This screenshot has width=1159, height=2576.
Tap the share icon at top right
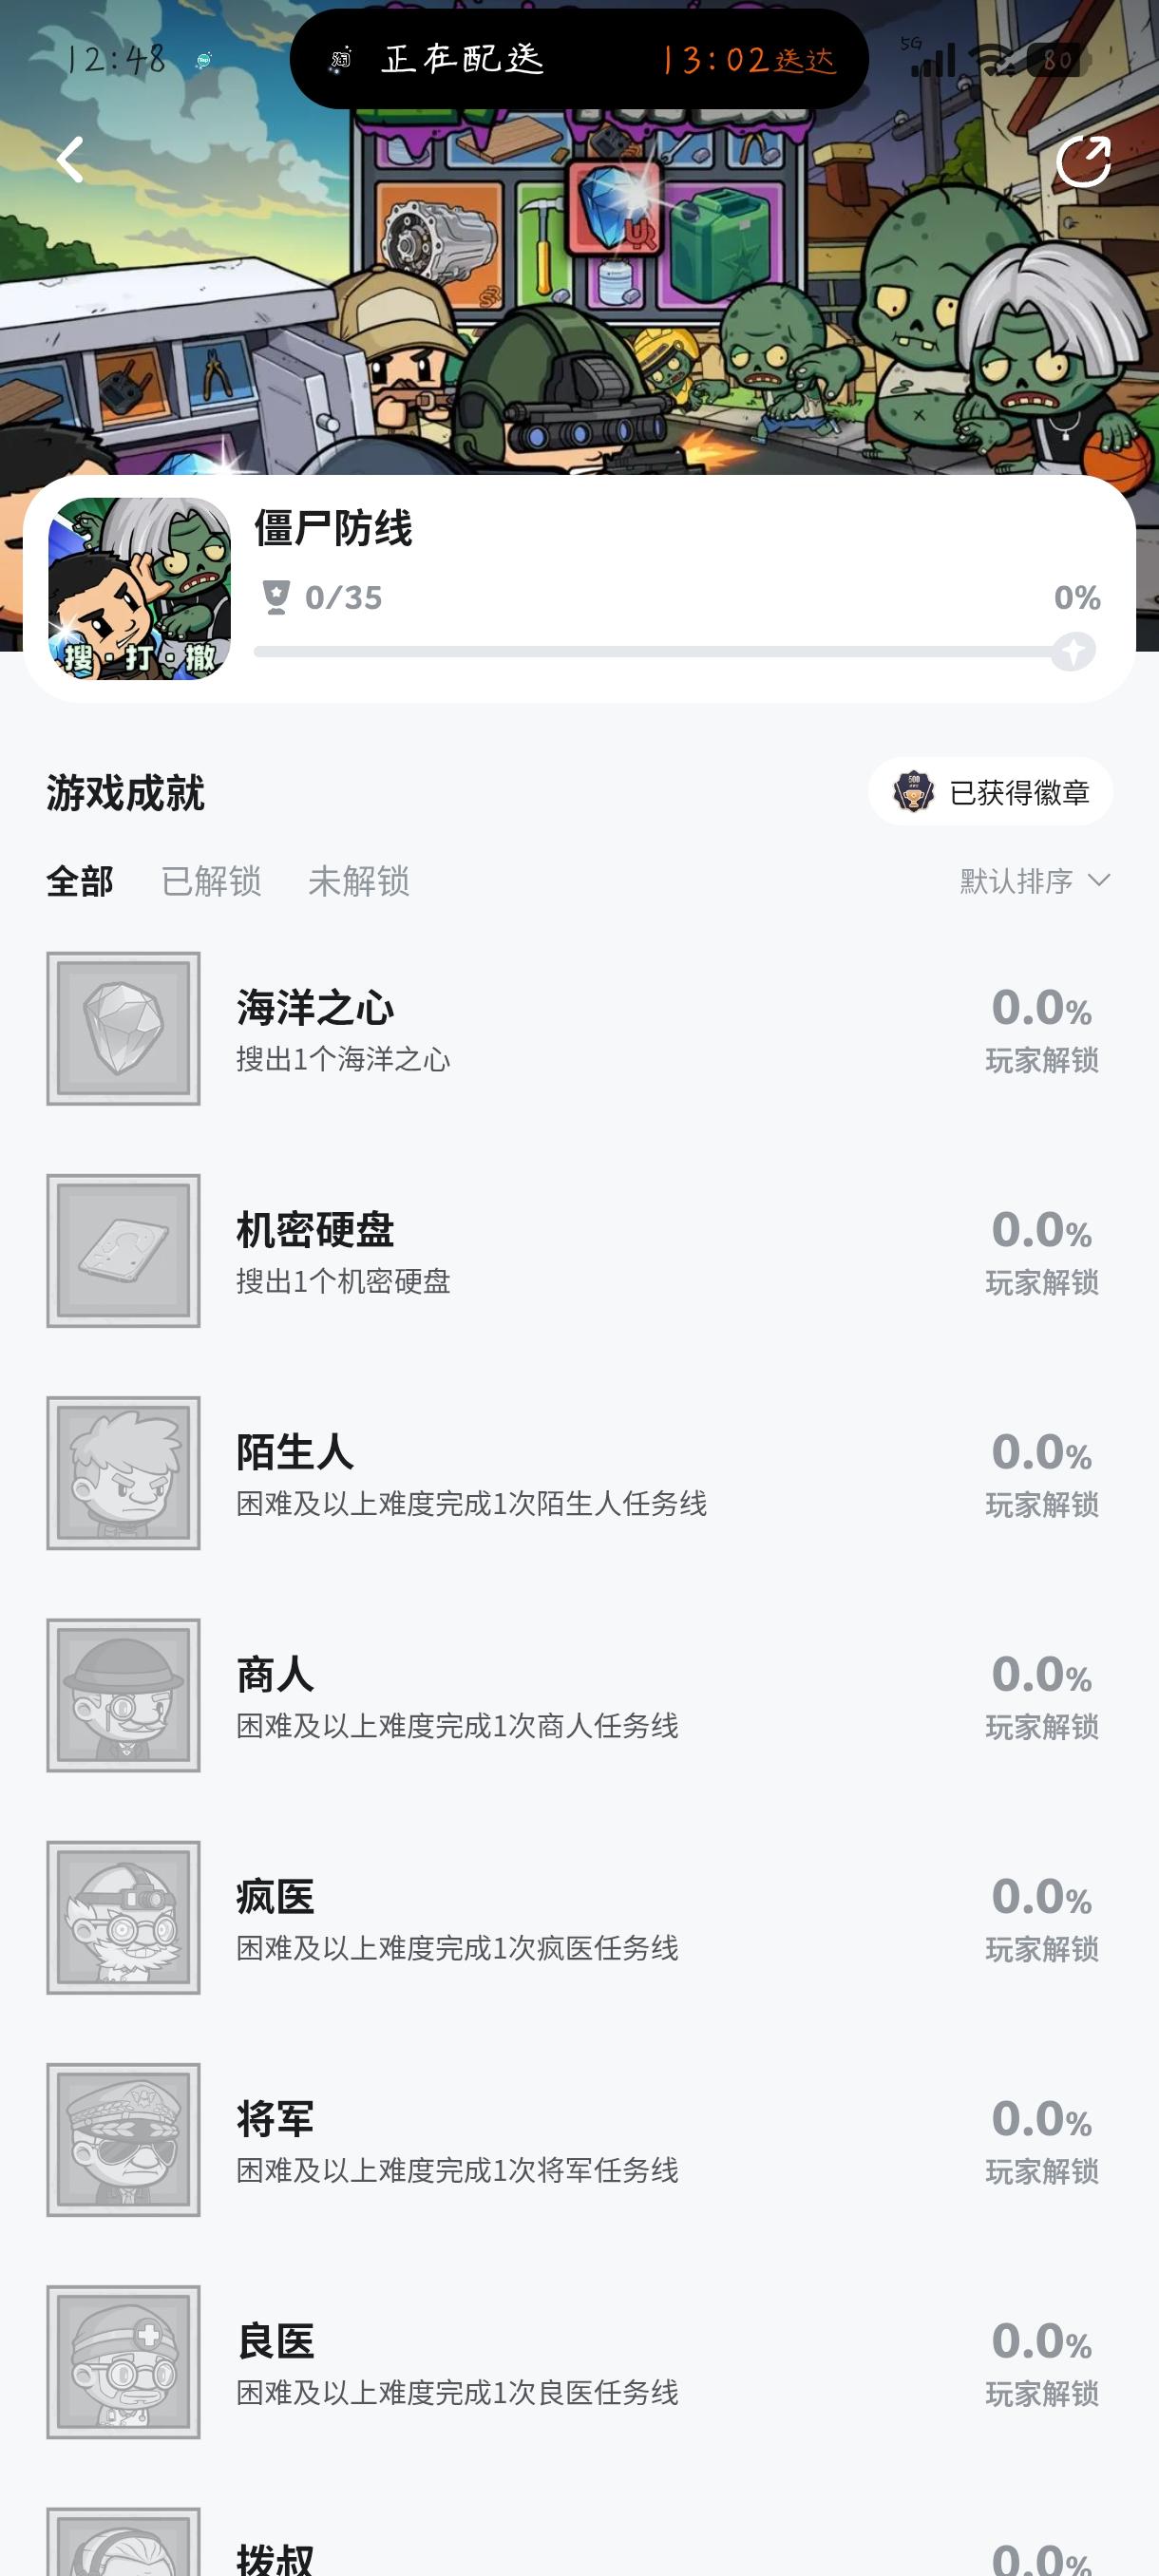[1083, 161]
